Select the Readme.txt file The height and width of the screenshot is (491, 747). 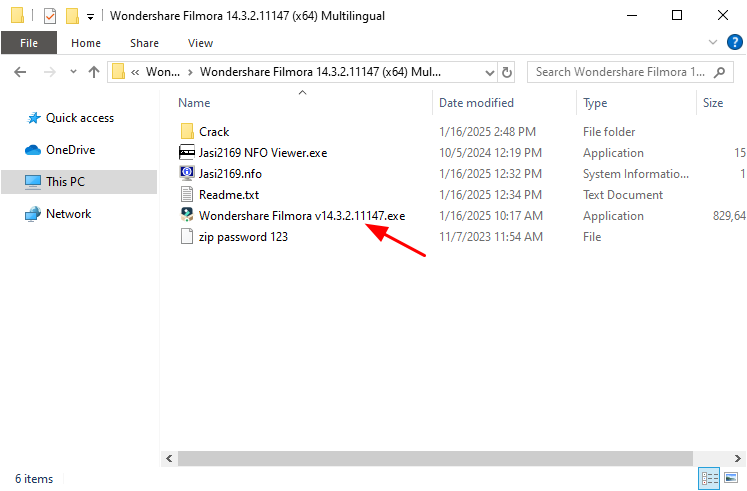click(228, 195)
